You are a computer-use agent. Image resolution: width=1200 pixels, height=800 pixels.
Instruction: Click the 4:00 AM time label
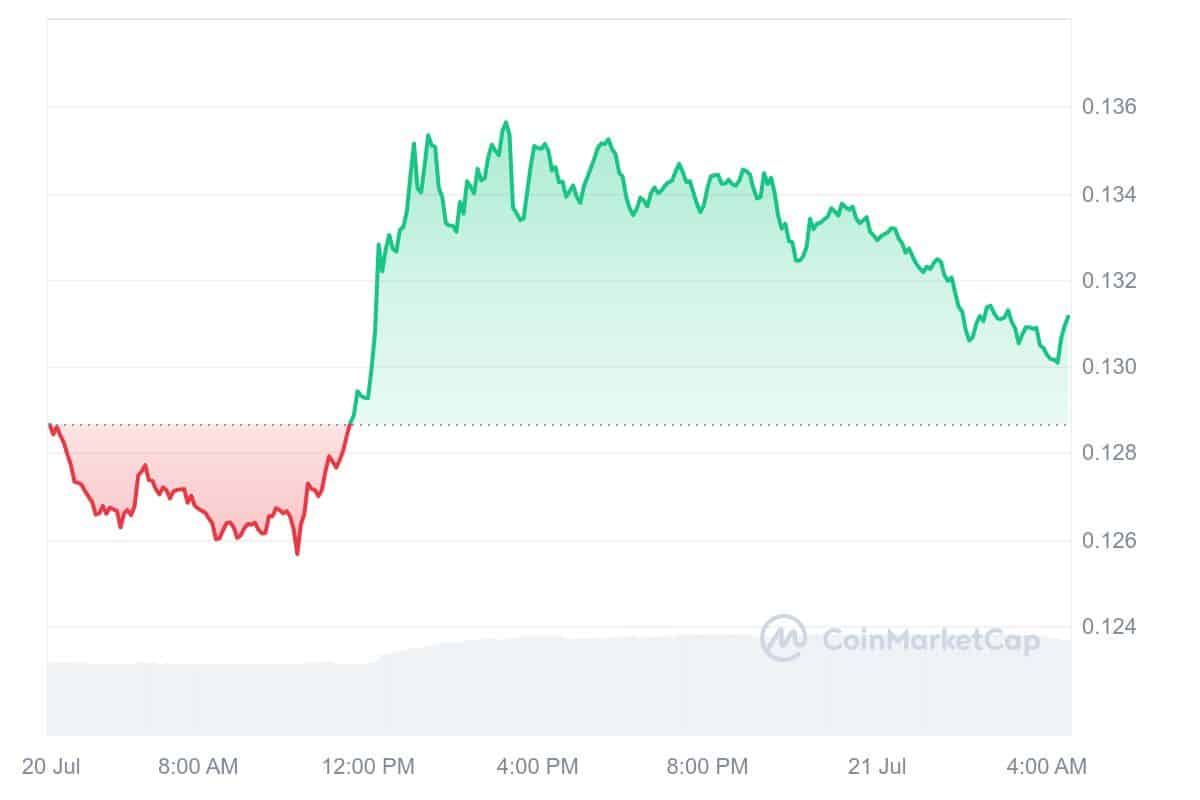(1045, 767)
